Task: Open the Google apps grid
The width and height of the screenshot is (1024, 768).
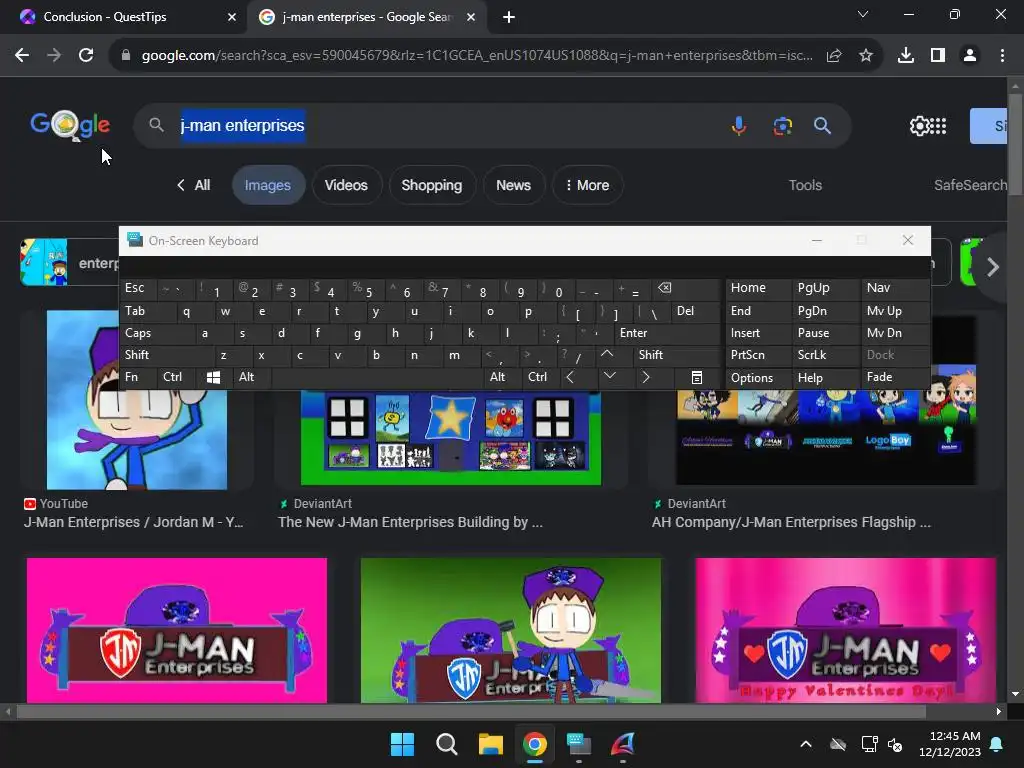Action: [938, 125]
